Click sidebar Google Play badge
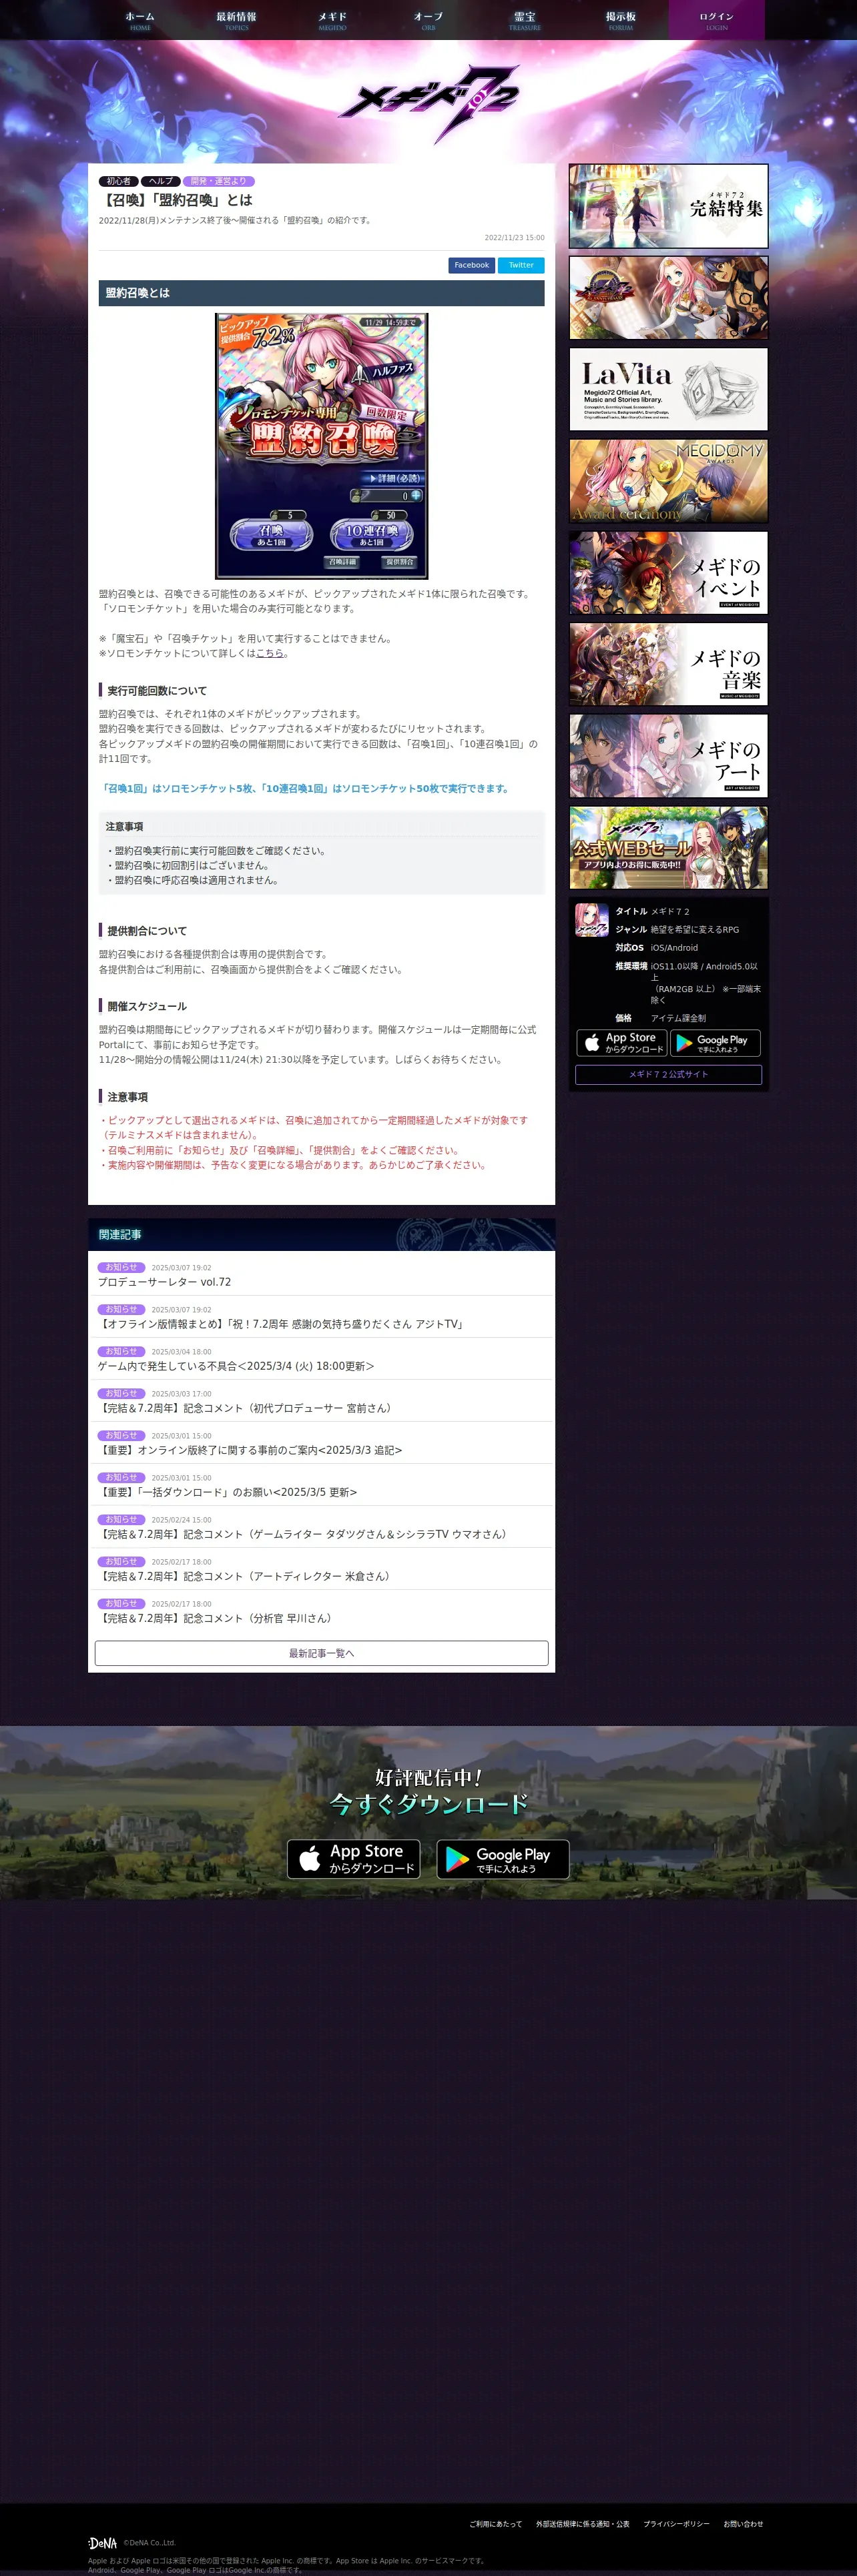 715,1043
